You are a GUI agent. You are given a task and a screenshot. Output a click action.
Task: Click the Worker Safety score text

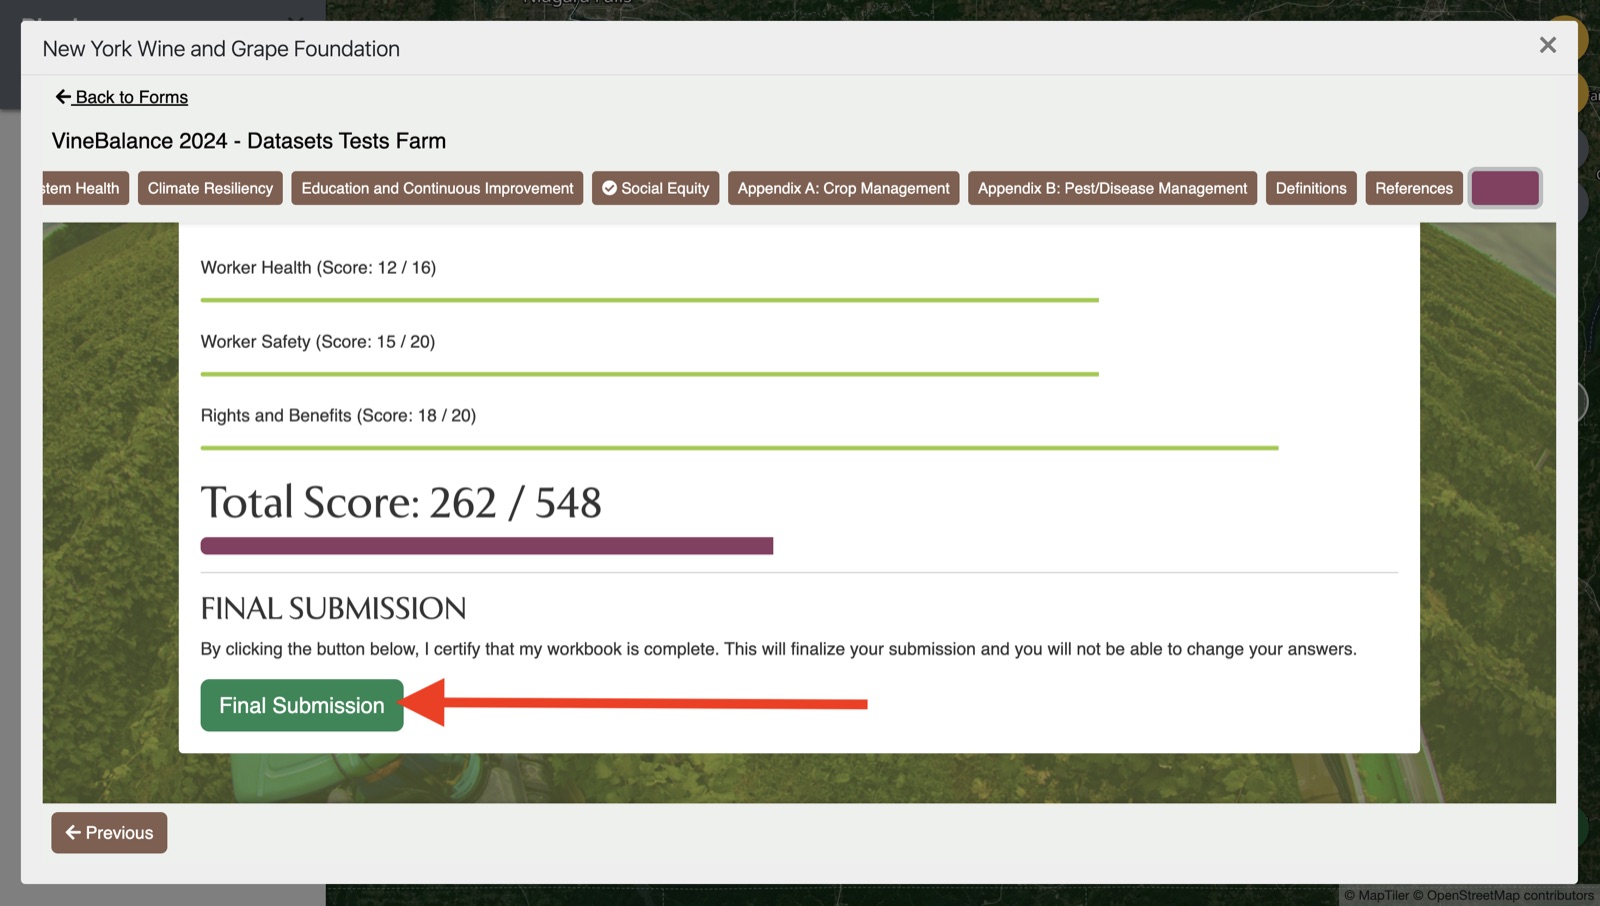point(318,342)
